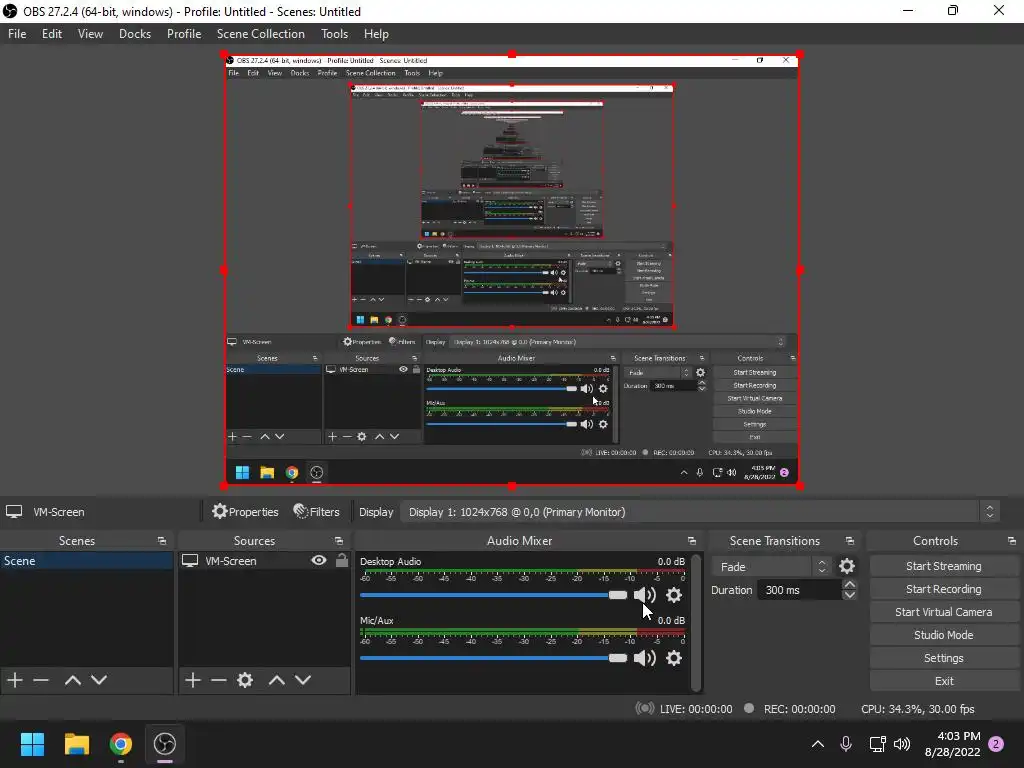
Task: Open source Properties with gear icon
Action: (246, 512)
